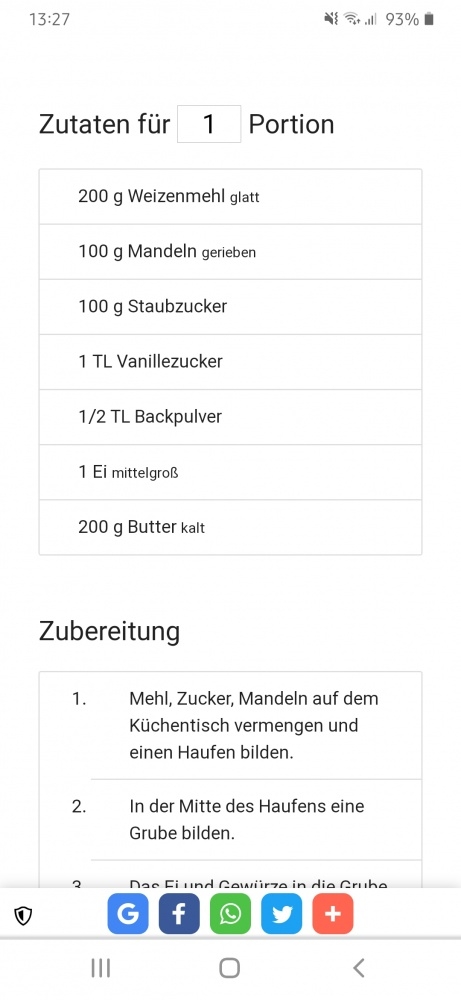This screenshot has width=461, height=1000.
Task: Tap the Android home button
Action: [x=230, y=967]
